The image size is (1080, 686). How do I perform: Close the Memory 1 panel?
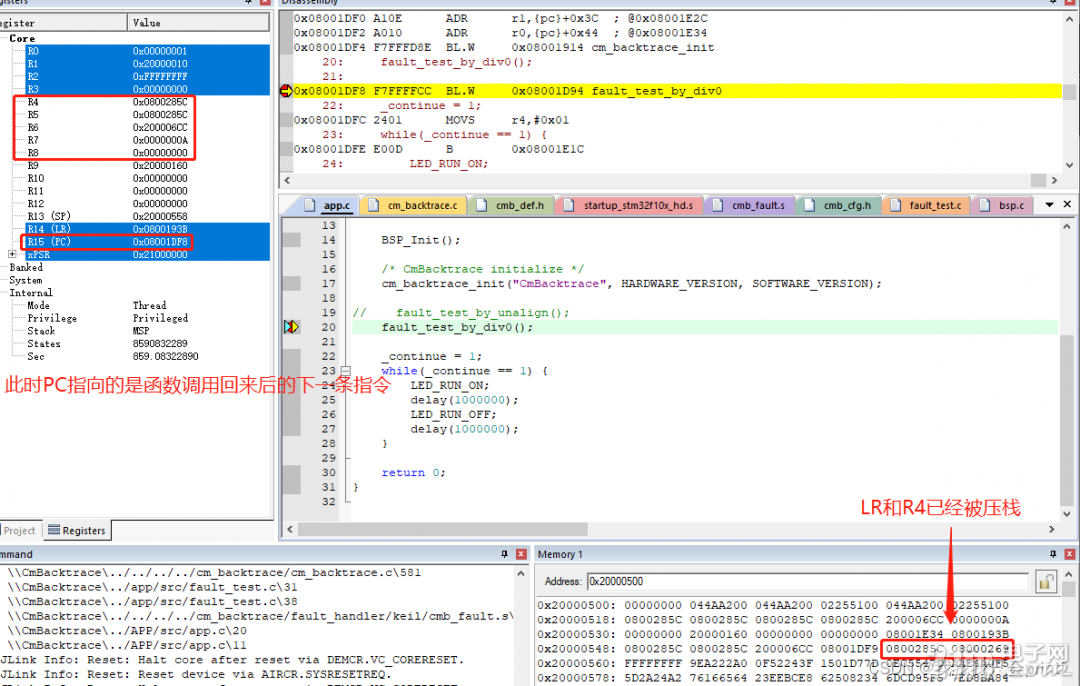coord(1069,554)
